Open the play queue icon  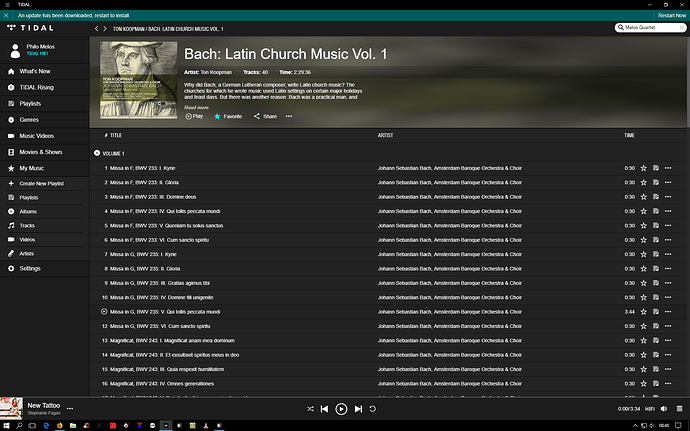click(679, 409)
